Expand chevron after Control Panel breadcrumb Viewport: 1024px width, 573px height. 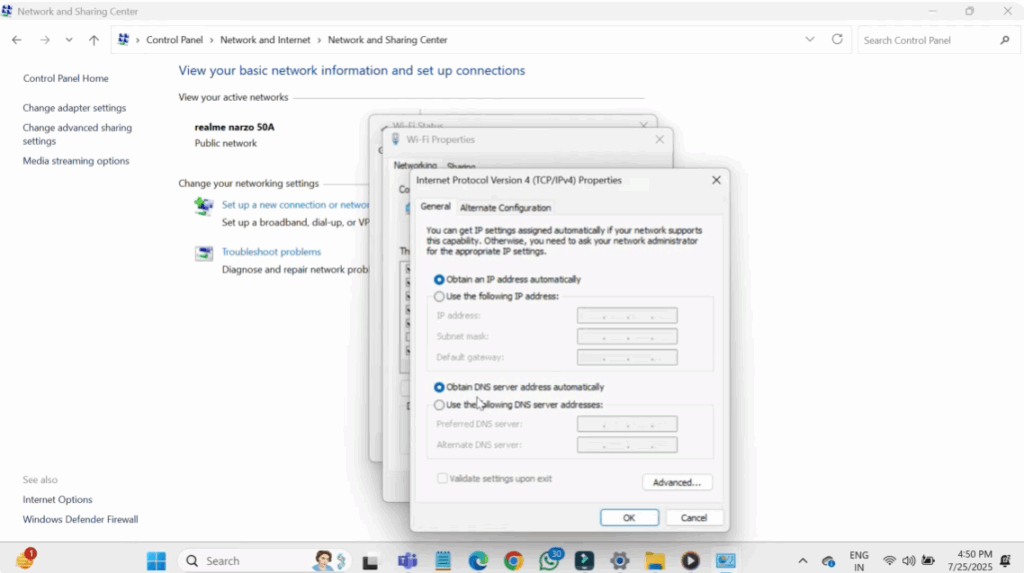(x=212, y=40)
